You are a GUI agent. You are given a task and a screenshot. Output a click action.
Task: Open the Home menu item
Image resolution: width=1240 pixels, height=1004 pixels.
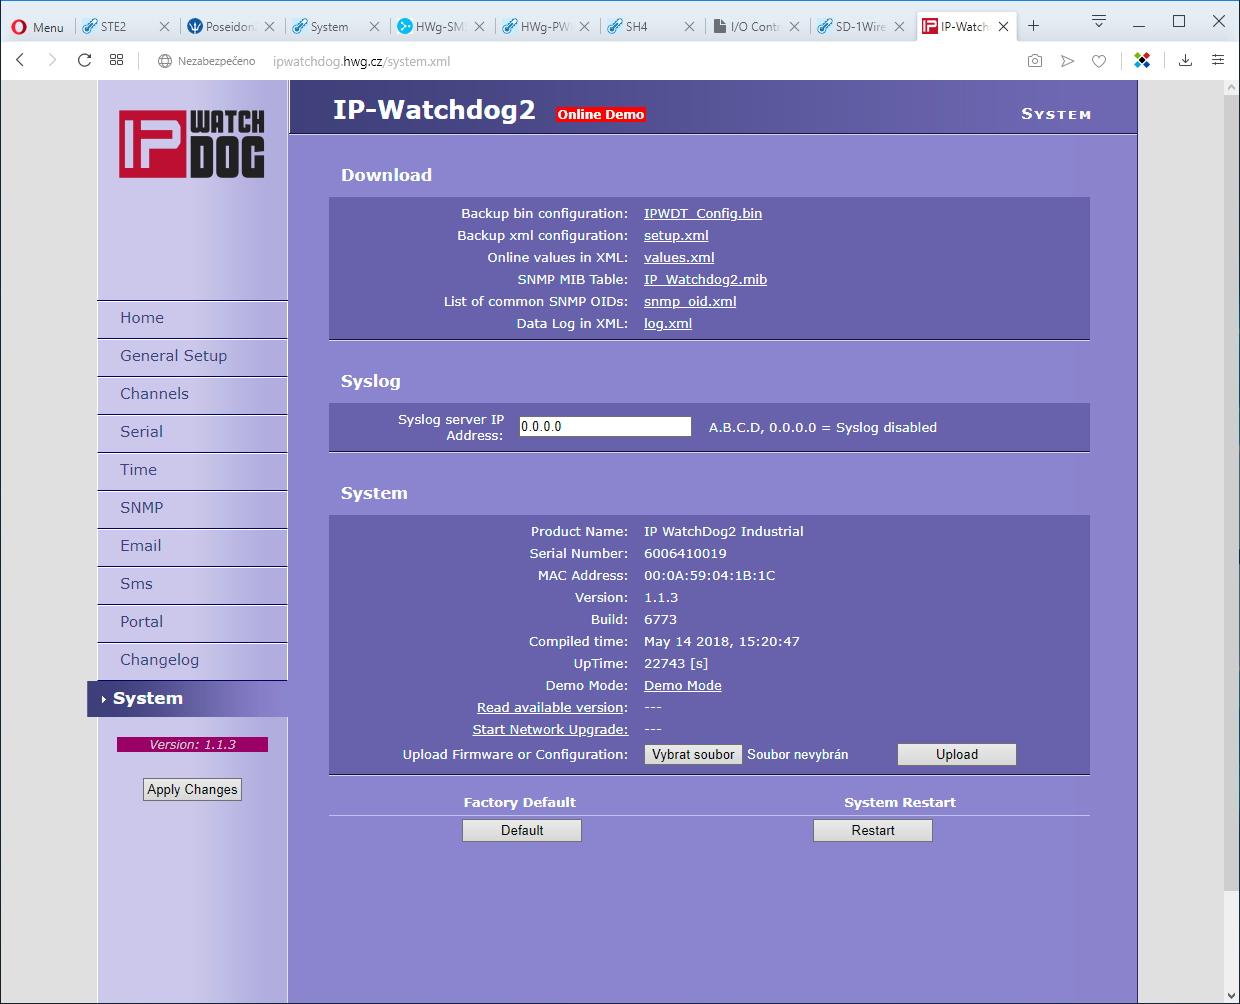192,318
